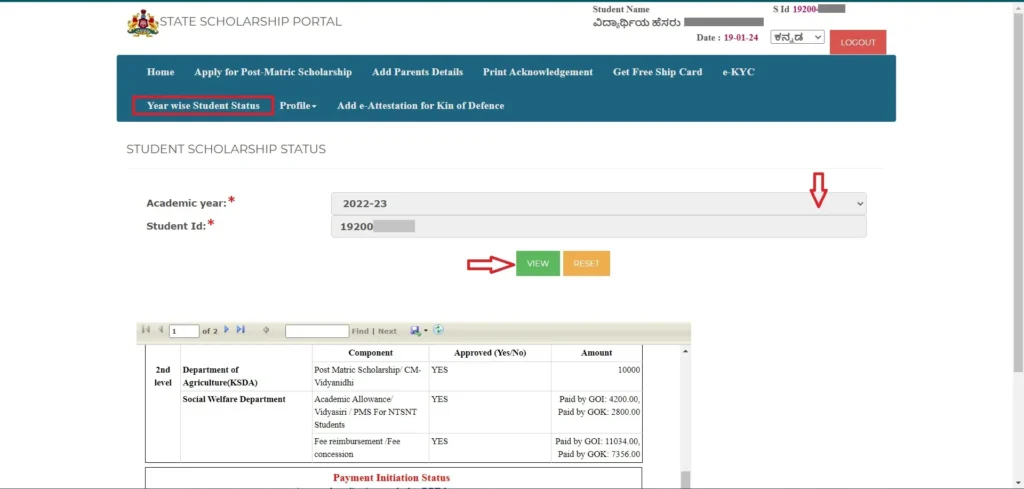Click 'Fee reimbursement /Fee concession' cell
Image resolution: width=1024 pixels, height=489 pixels.
[x=370, y=448]
